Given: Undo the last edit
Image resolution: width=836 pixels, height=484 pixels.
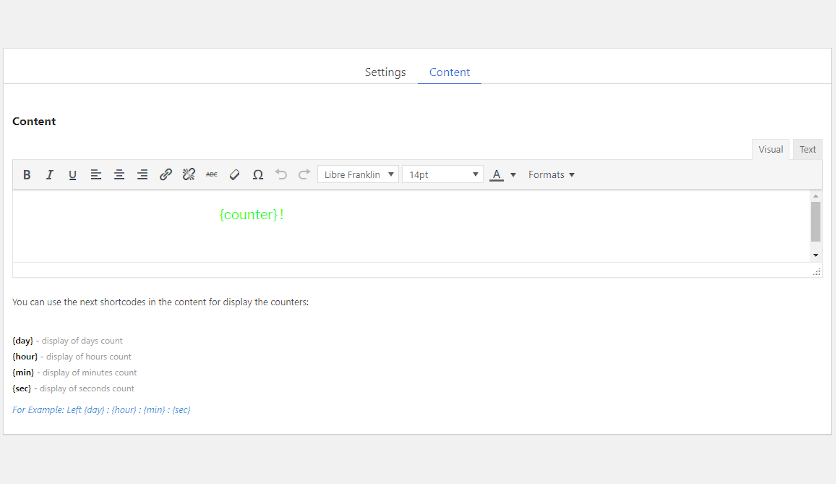Looking at the screenshot, I should point(281,175).
